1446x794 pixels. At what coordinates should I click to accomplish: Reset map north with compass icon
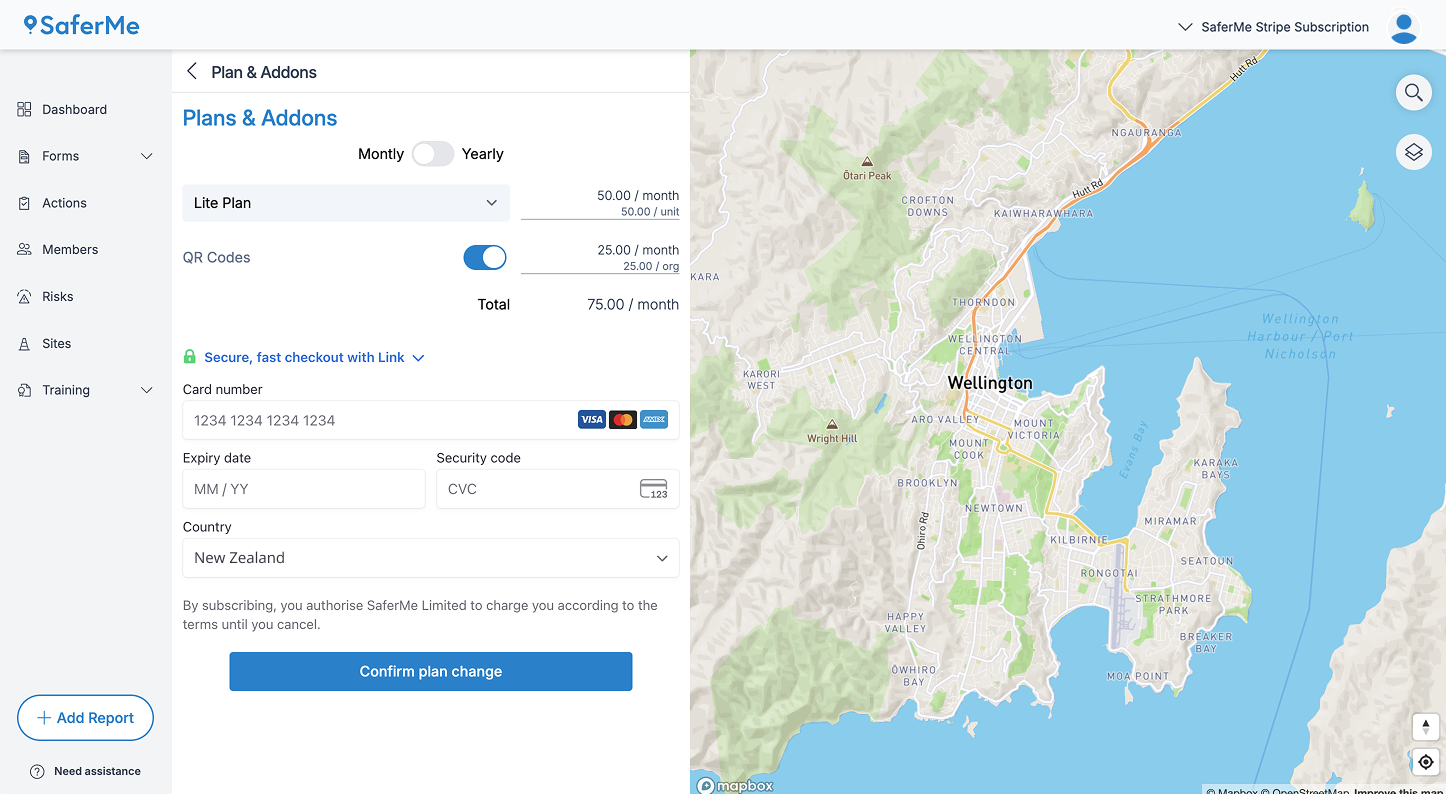1426,727
